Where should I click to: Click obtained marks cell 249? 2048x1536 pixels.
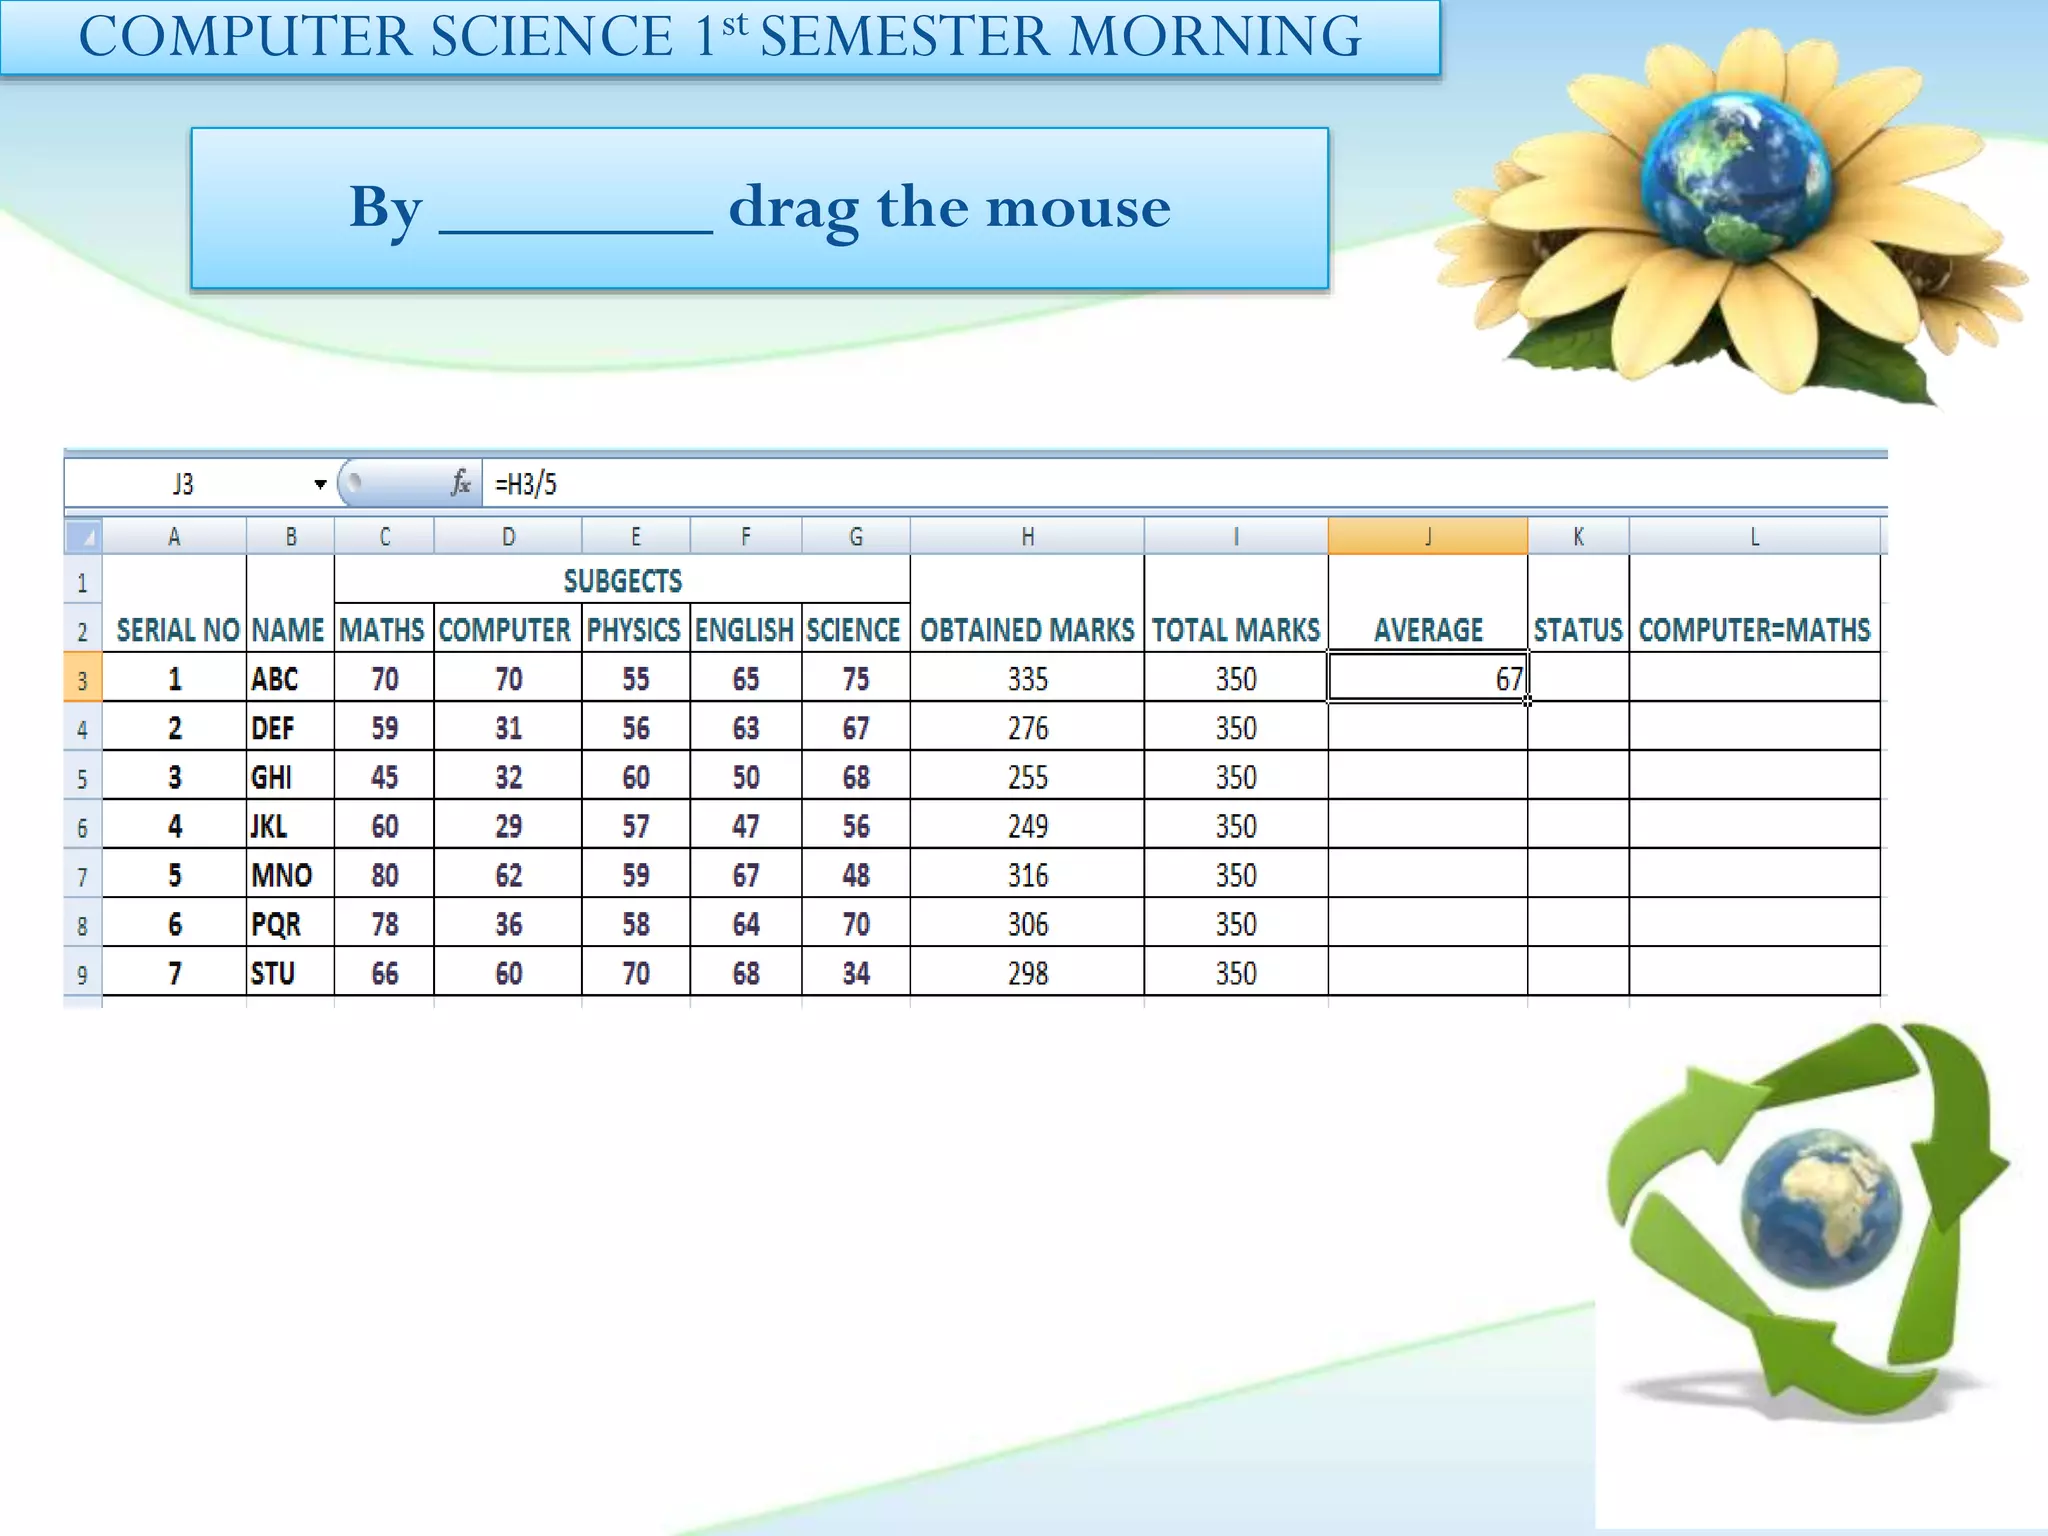(x=1027, y=825)
